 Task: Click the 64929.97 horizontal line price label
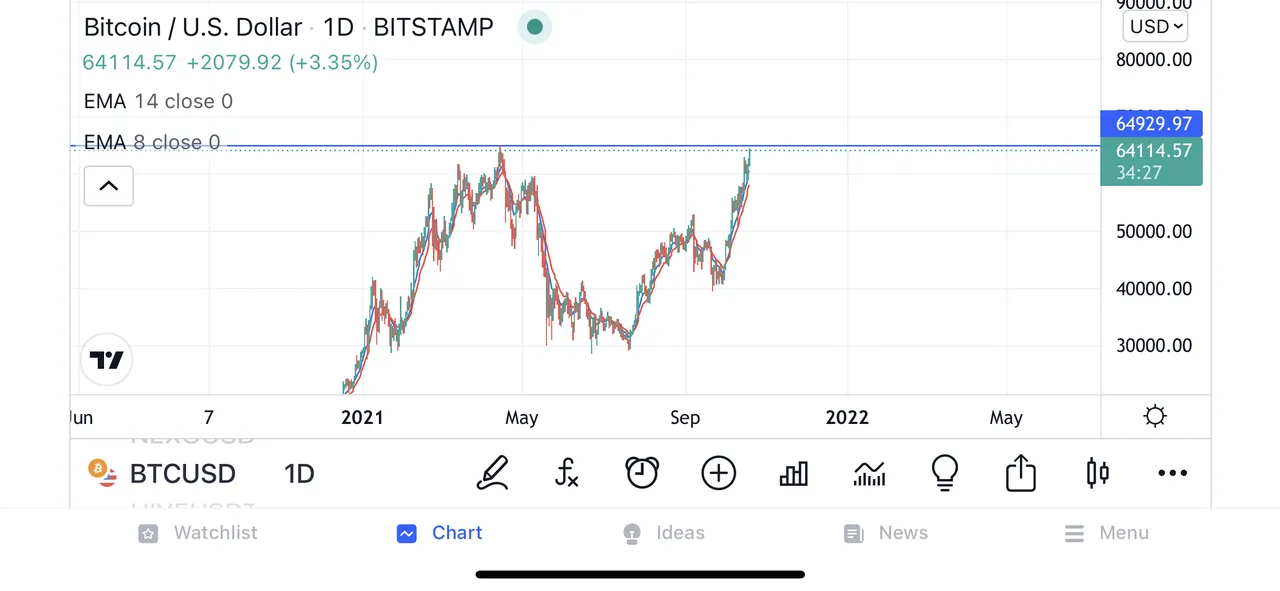(1150, 124)
